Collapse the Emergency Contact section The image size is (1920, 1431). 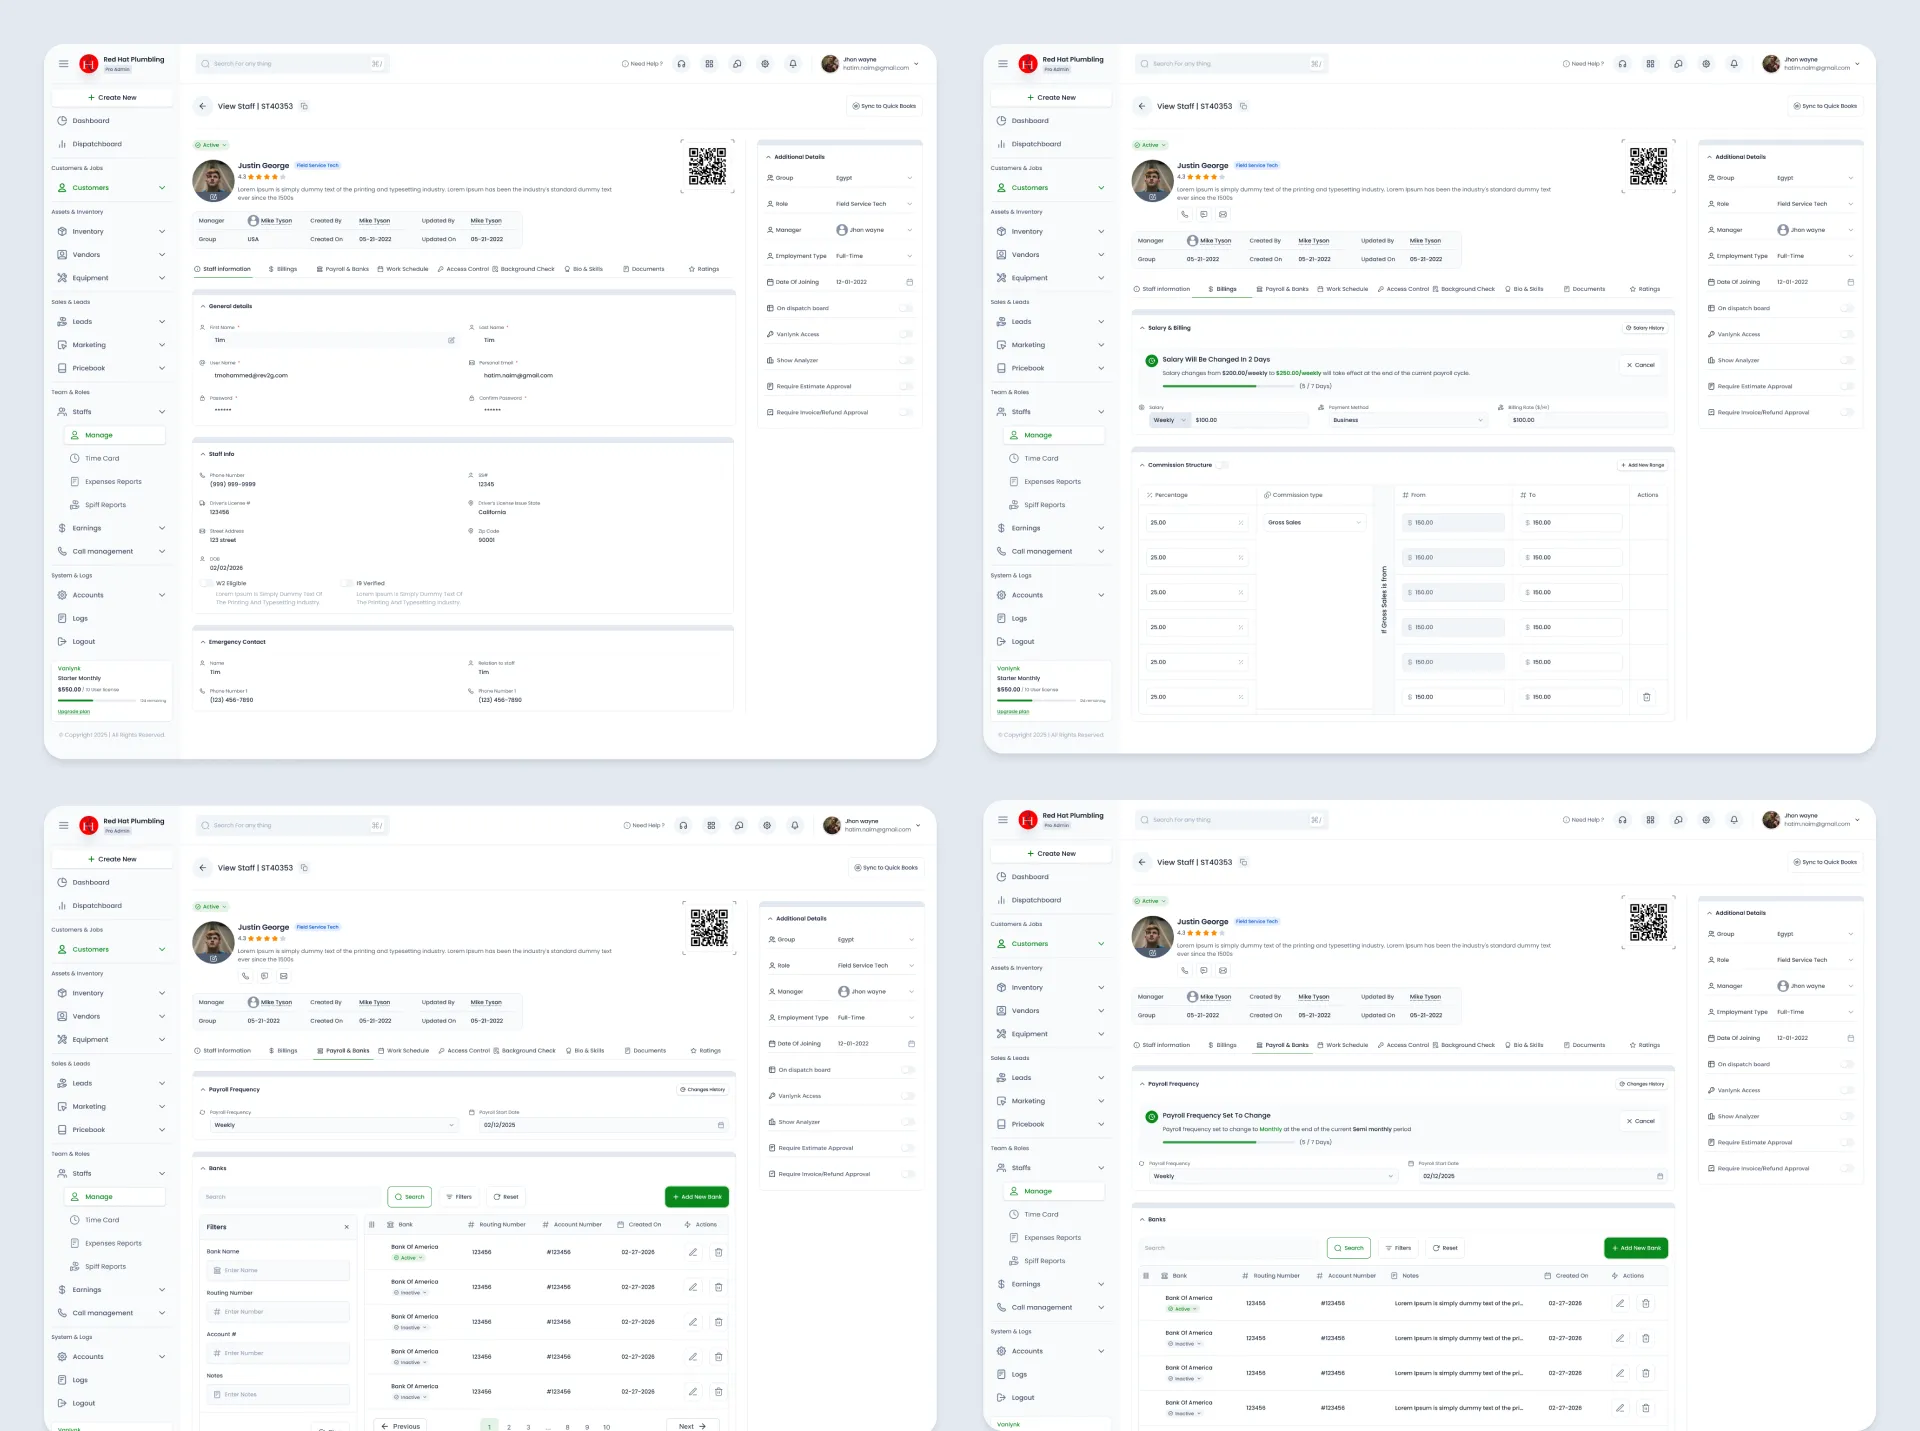click(203, 642)
